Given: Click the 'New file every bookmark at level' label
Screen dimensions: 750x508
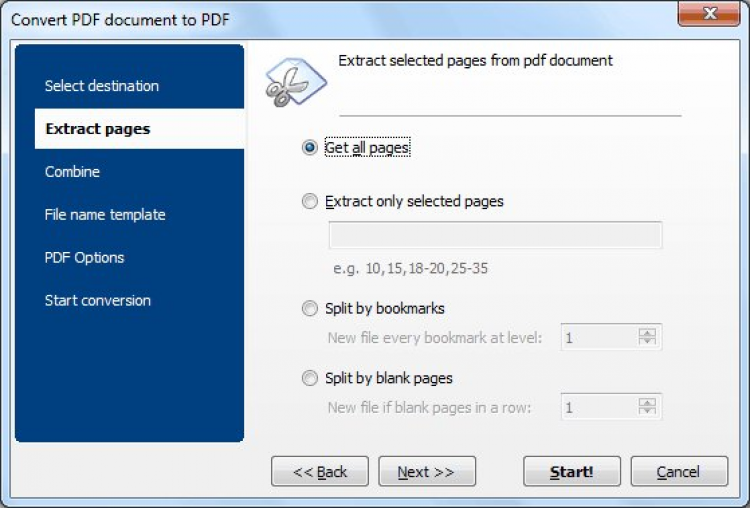Looking at the screenshot, I should coord(435,338).
